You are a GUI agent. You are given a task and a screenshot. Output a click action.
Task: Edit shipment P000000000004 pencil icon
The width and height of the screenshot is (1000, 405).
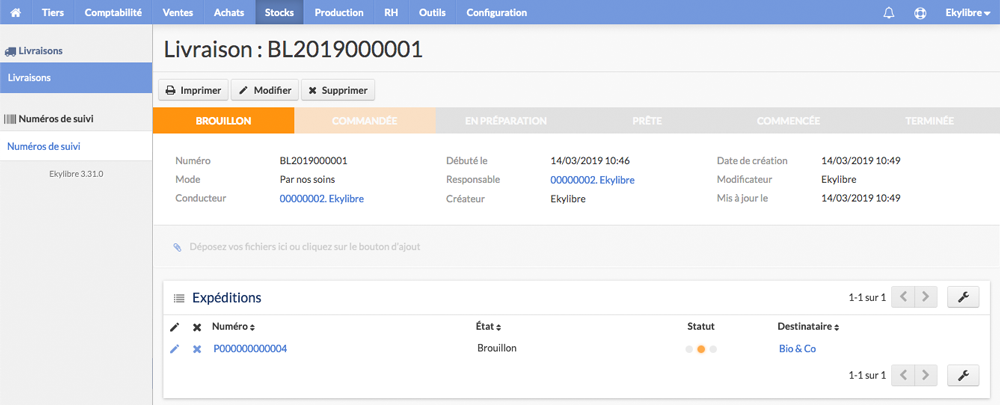[x=175, y=349]
